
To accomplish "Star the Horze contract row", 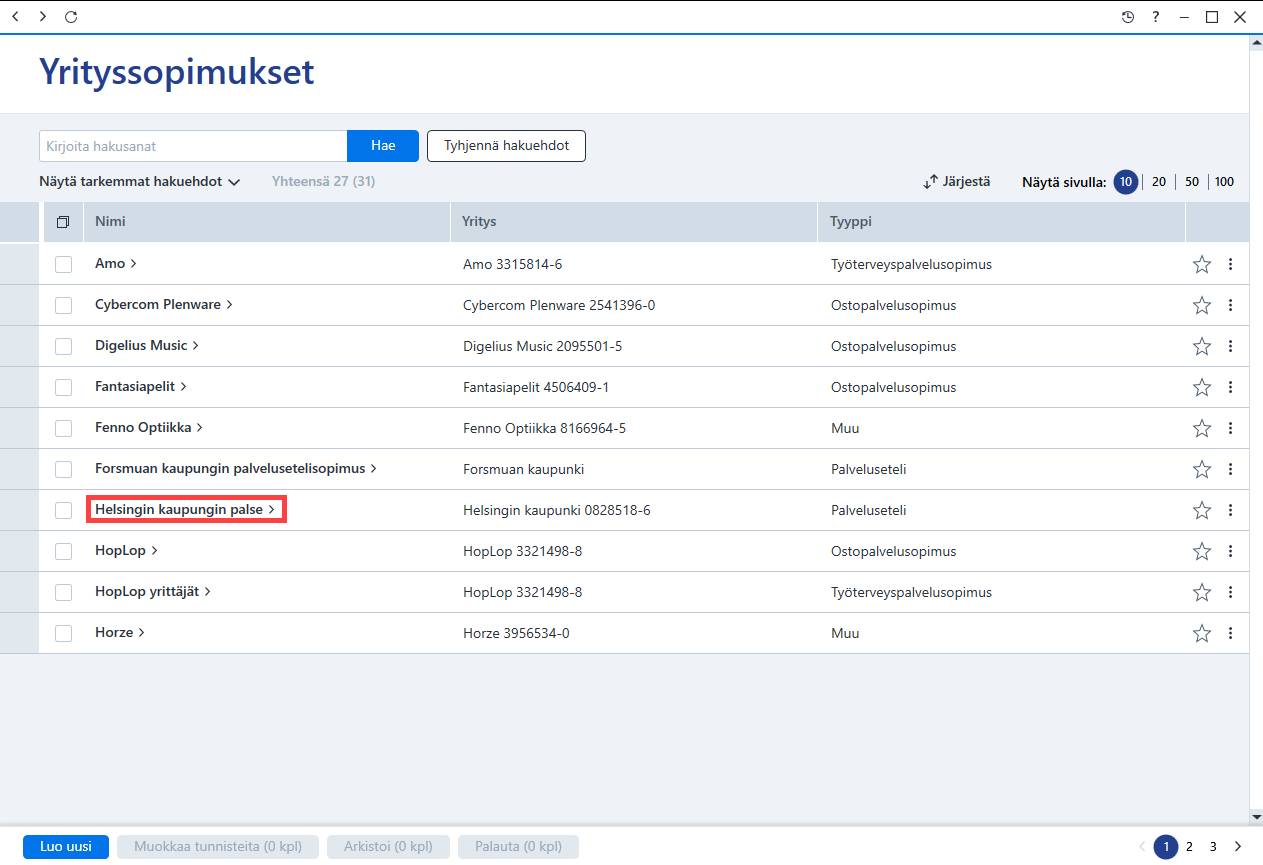I will [1202, 633].
